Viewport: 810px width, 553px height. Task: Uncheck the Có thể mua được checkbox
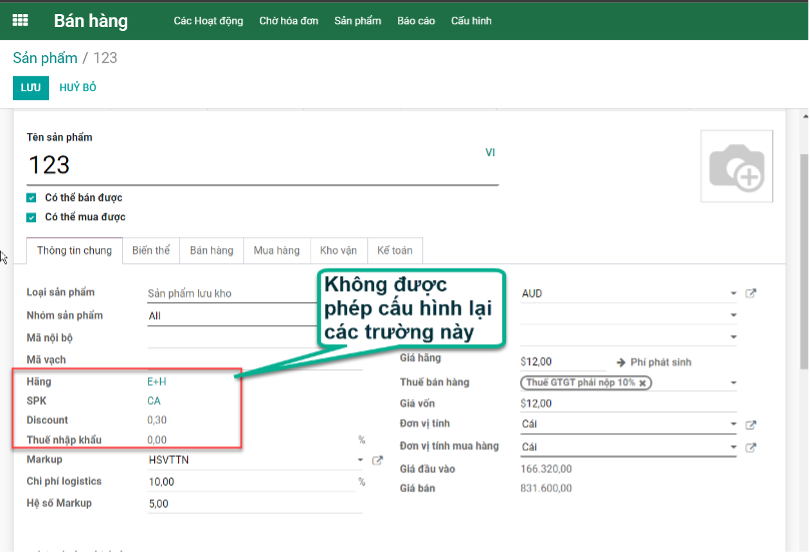click(32, 217)
